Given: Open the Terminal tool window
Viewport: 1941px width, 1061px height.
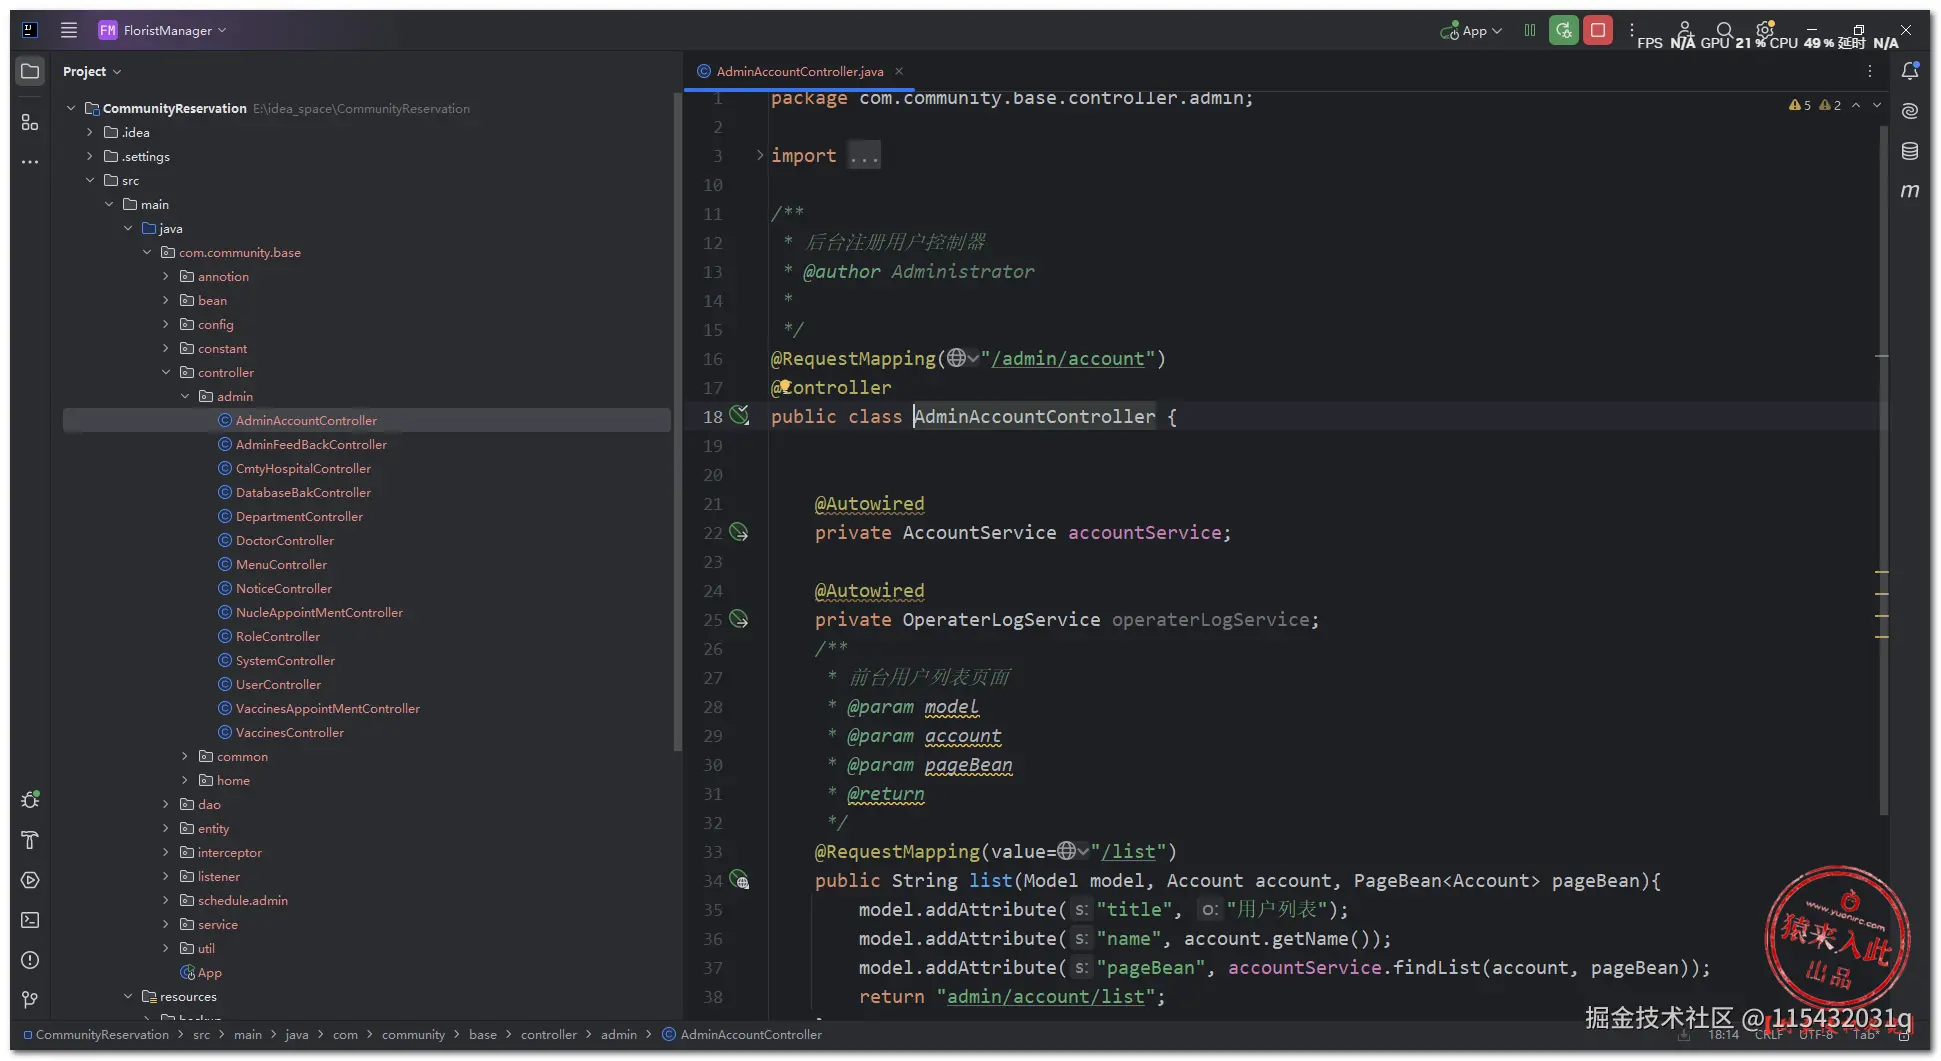Looking at the screenshot, I should 30,920.
